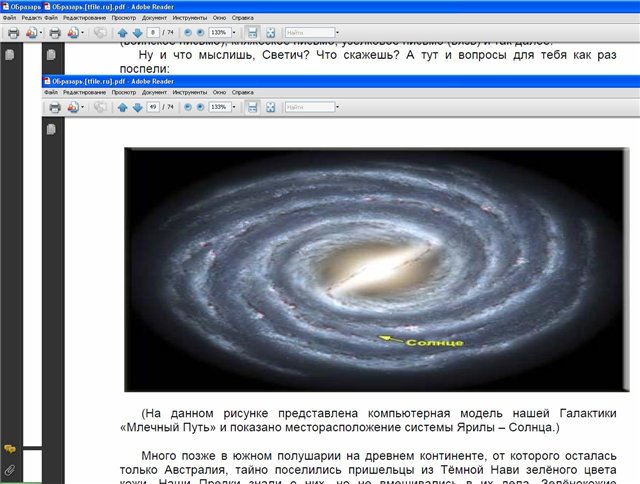Open Просмотр menu in page 49 window
Screen dimensions: 640x484
pyautogui.click(x=124, y=92)
